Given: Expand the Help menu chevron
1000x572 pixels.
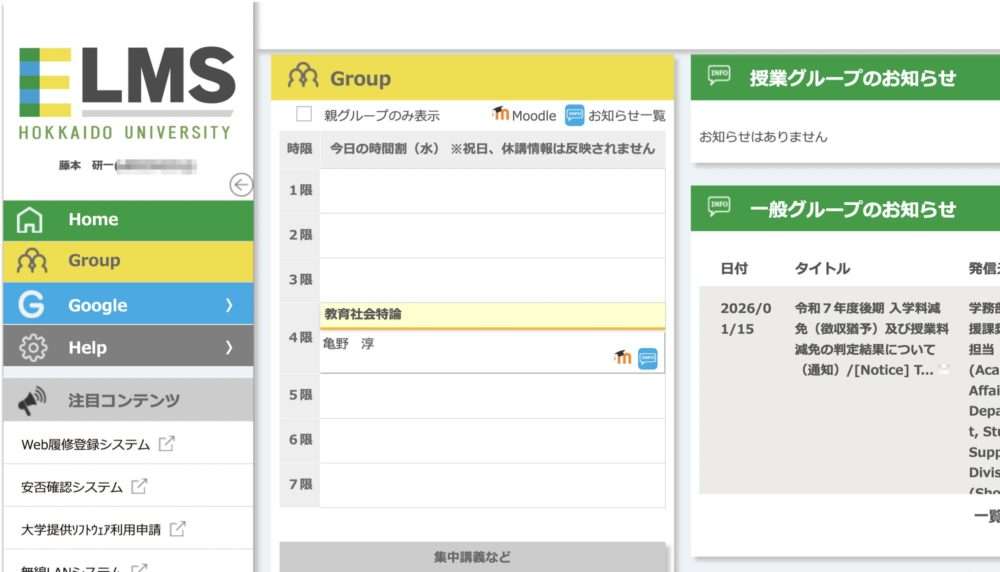Looking at the screenshot, I should point(228,348).
